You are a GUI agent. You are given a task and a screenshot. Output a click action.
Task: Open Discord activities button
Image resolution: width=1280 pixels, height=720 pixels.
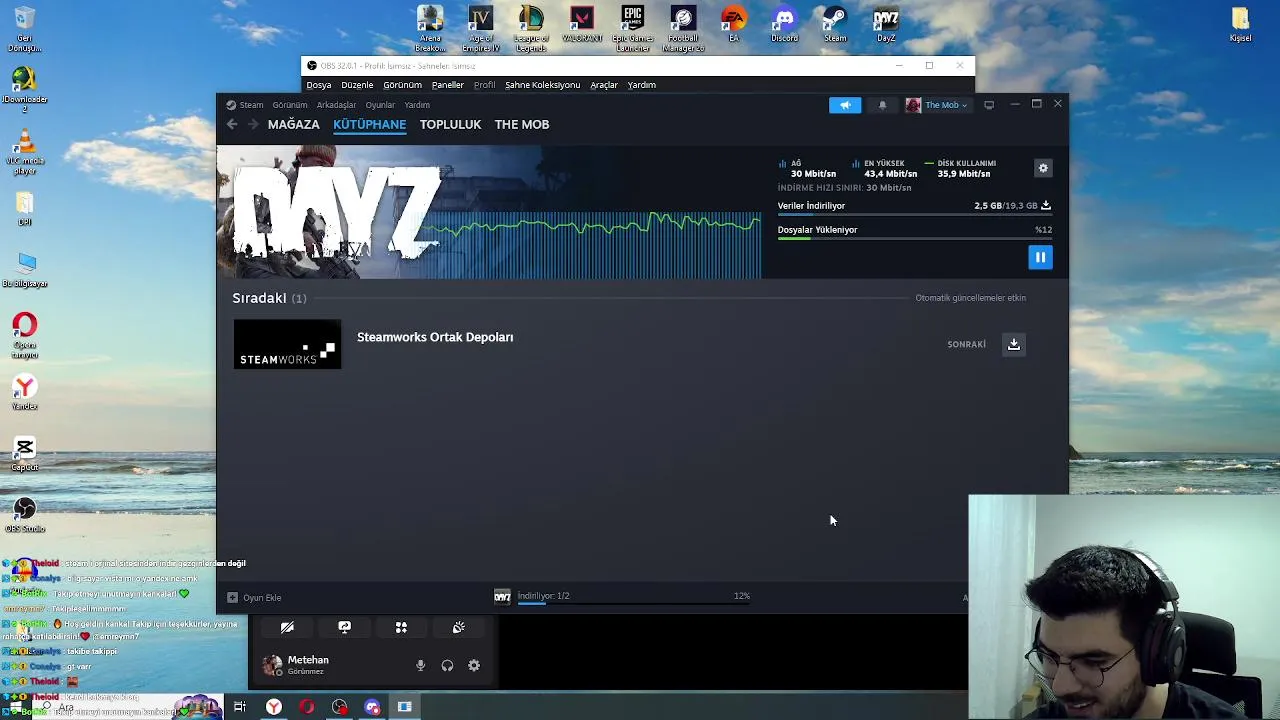click(401, 627)
